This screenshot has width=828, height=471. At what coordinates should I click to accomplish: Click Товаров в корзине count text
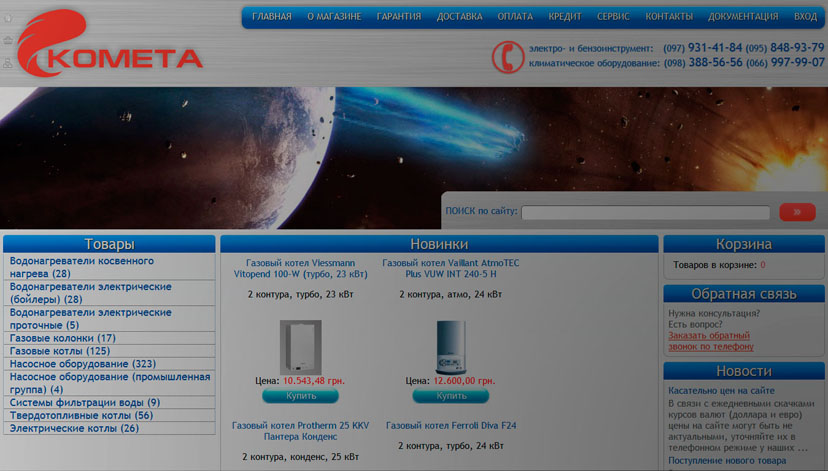pyautogui.click(x=719, y=265)
